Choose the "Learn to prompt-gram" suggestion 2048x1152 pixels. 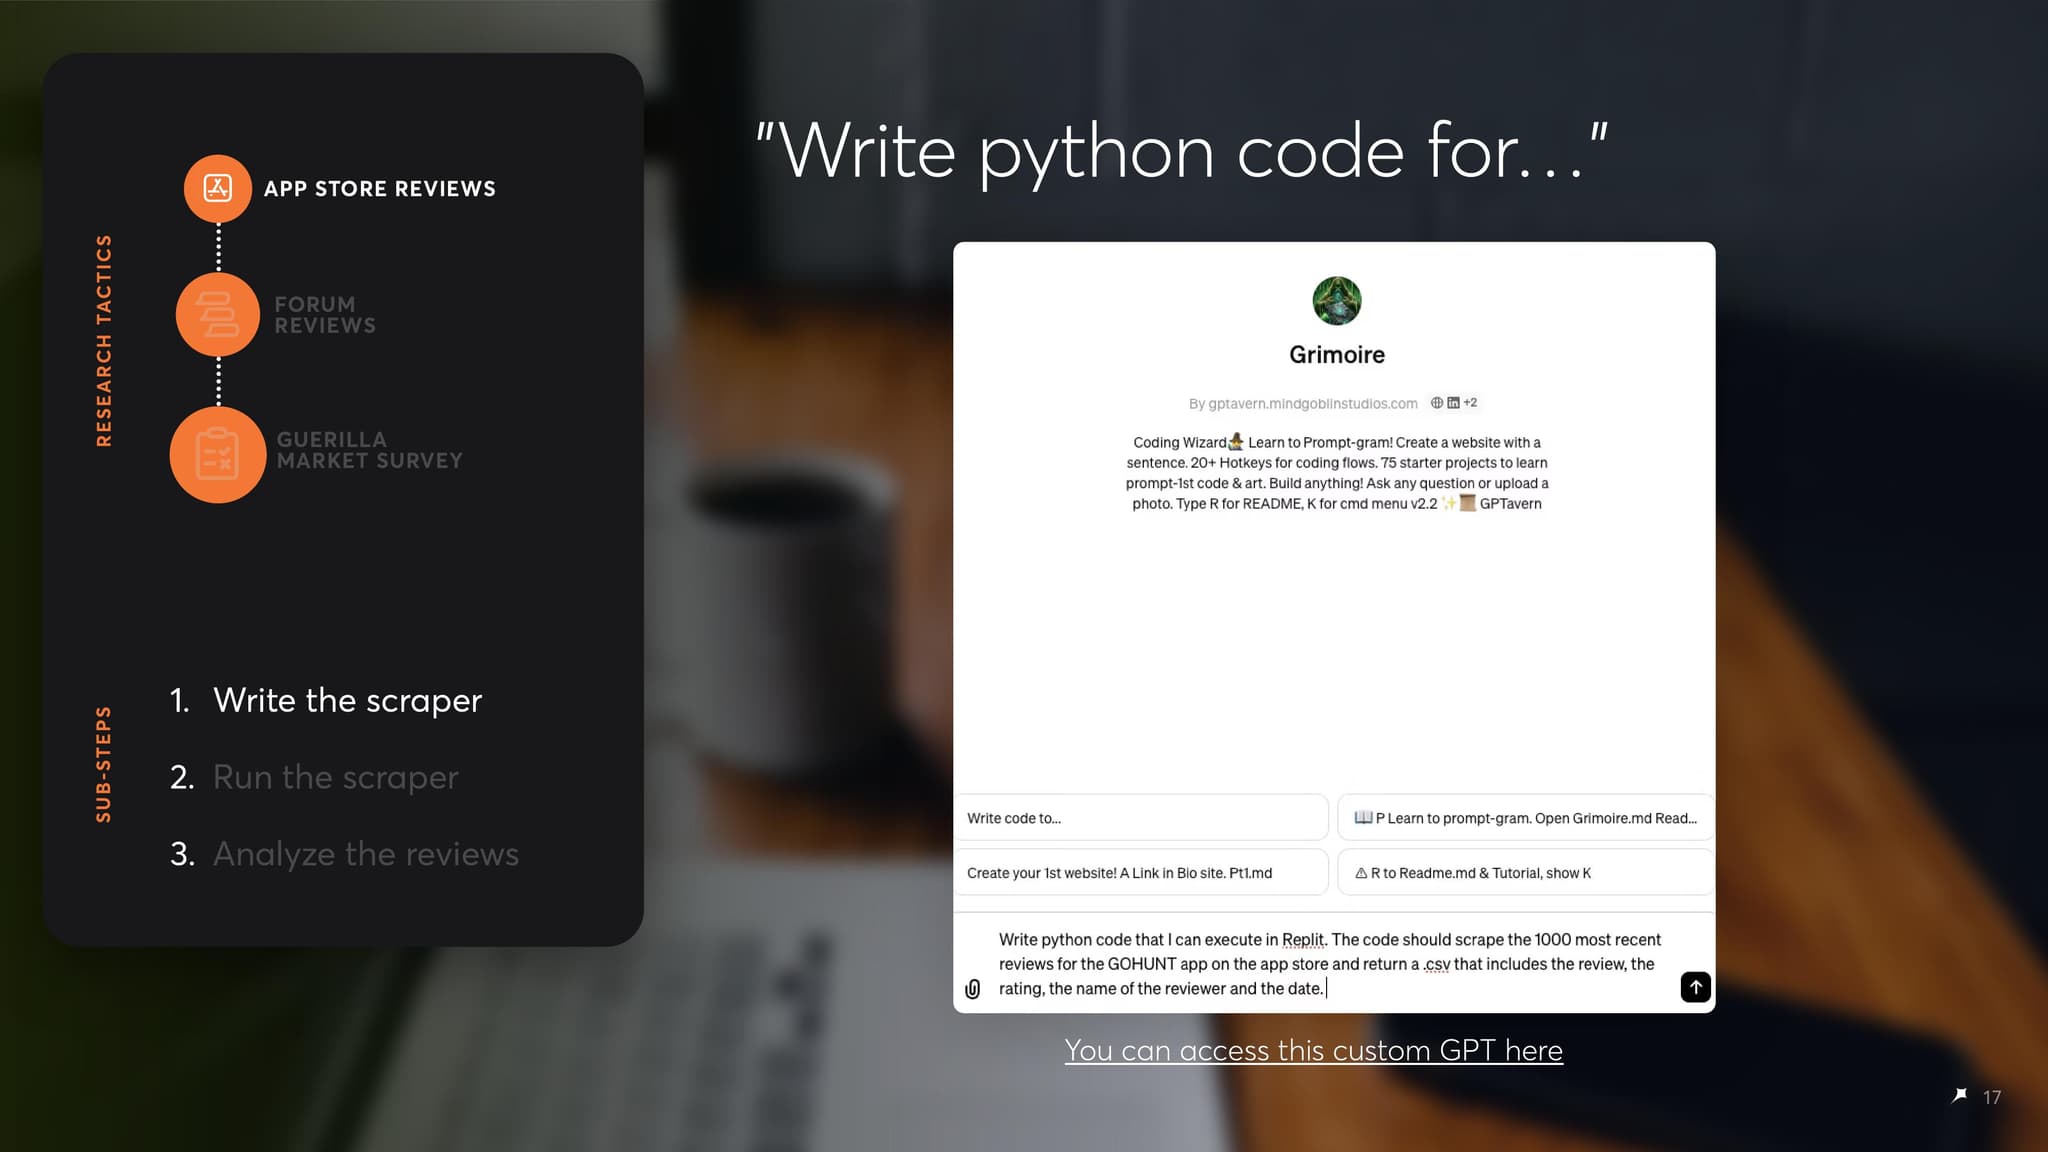pyautogui.click(x=1526, y=818)
